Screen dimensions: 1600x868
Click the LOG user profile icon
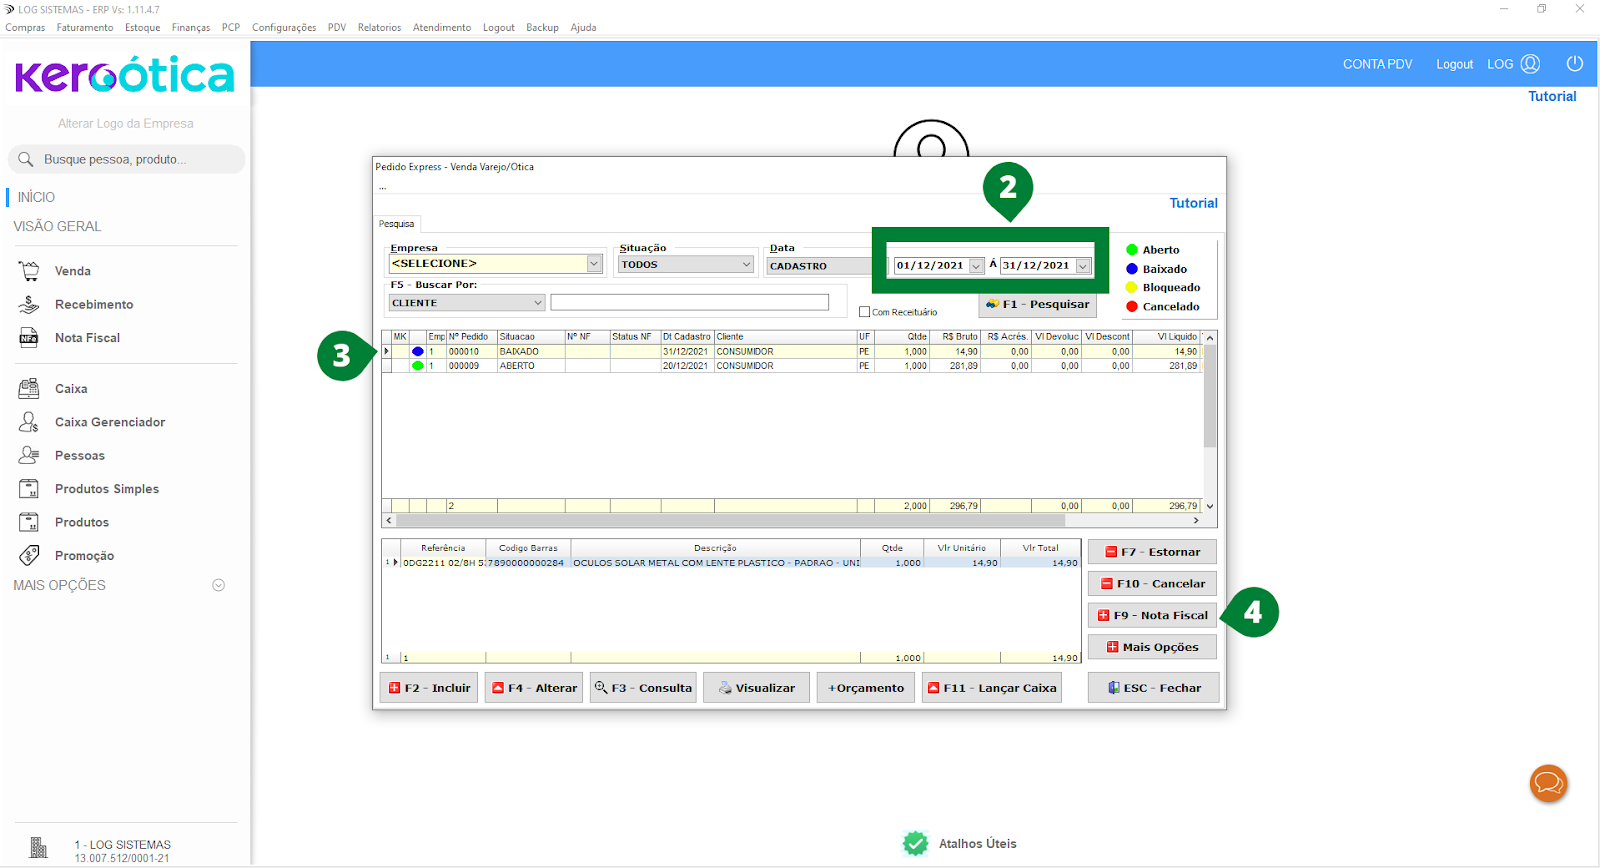(x=1530, y=64)
